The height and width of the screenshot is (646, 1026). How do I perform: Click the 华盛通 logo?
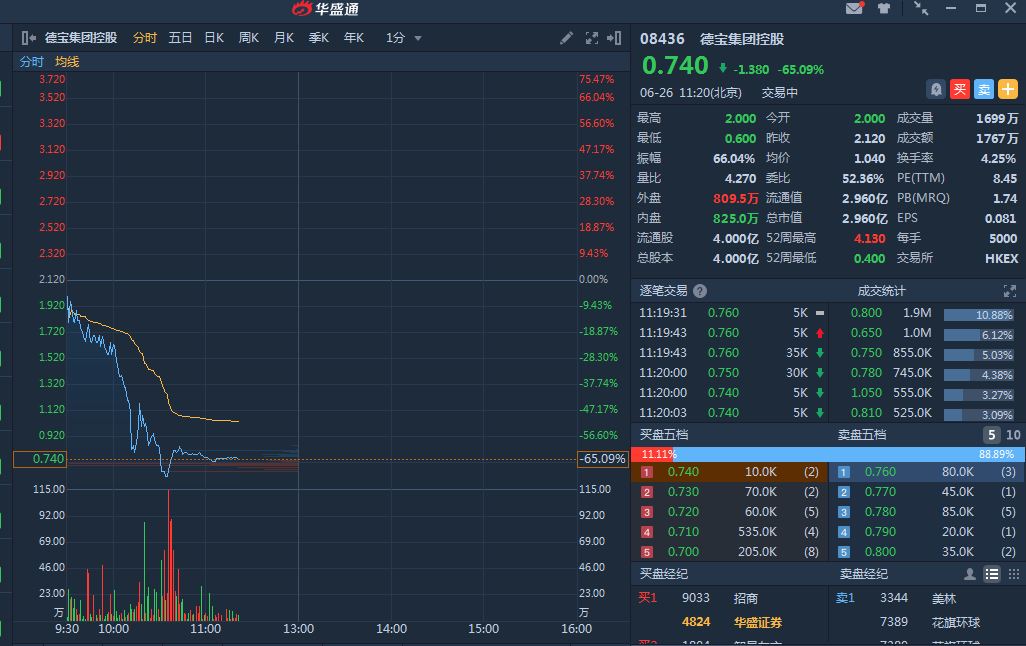click(325, 9)
